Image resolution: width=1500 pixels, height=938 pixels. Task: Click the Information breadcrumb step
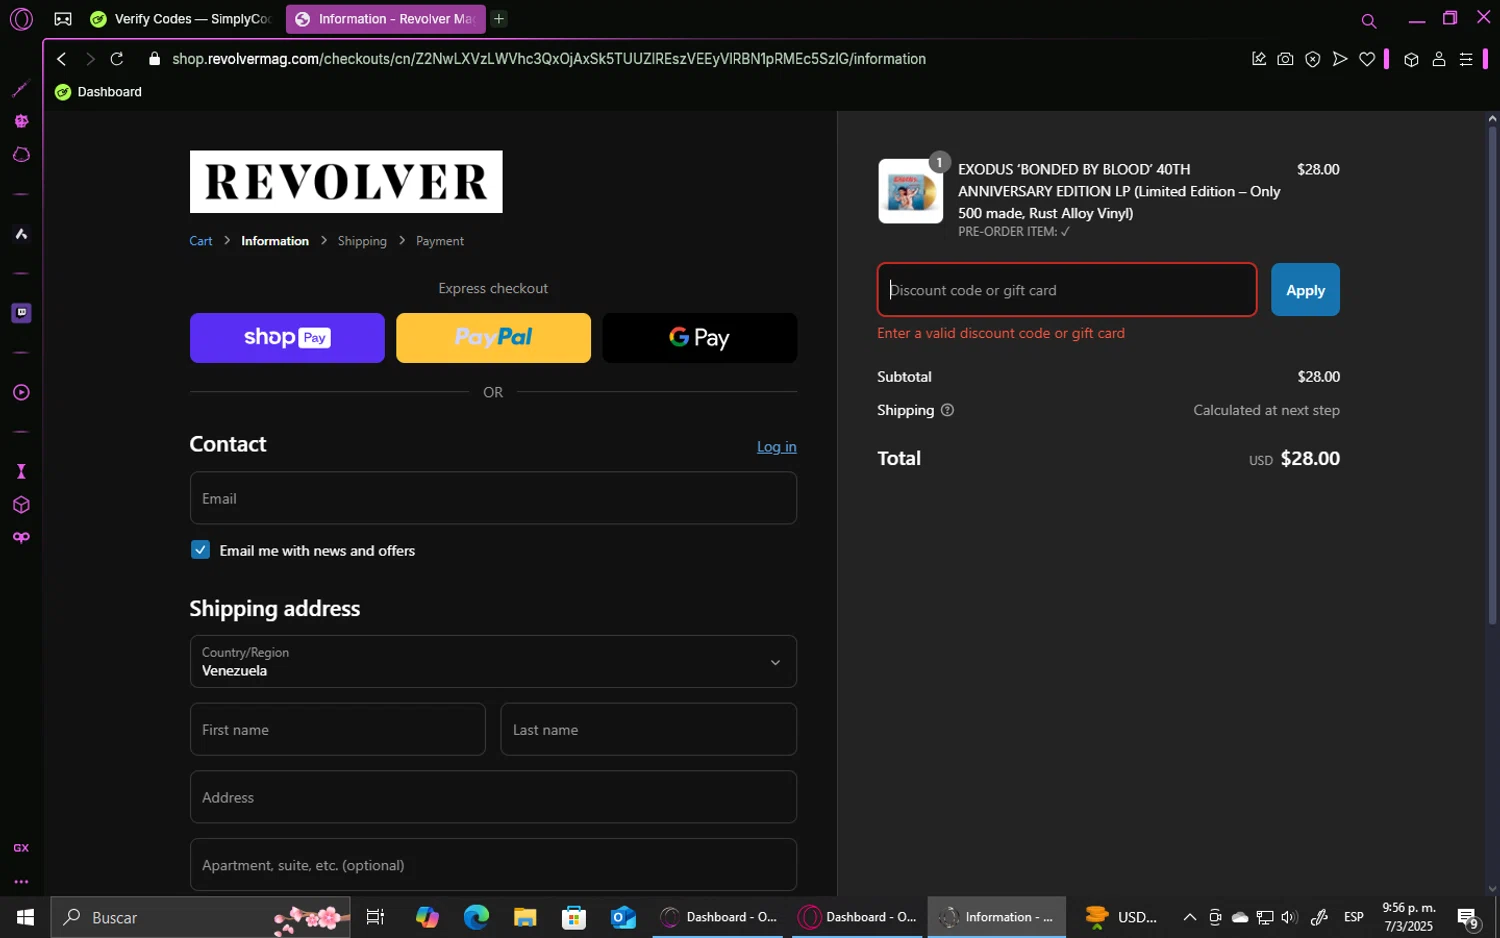tap(275, 241)
